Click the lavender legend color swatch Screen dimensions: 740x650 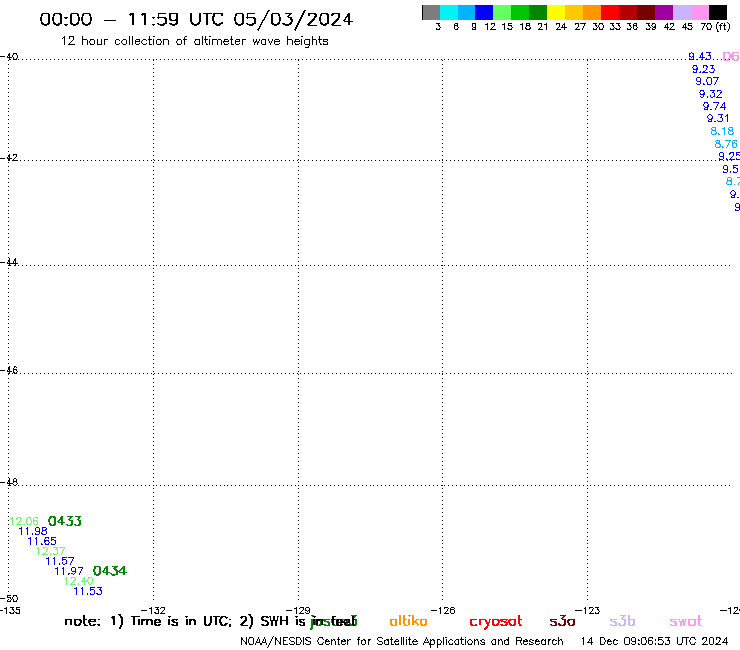(x=681, y=12)
